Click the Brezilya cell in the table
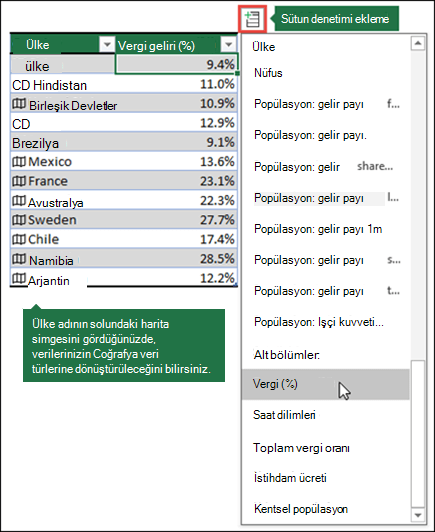This screenshot has width=435, height=532. pos(62,142)
